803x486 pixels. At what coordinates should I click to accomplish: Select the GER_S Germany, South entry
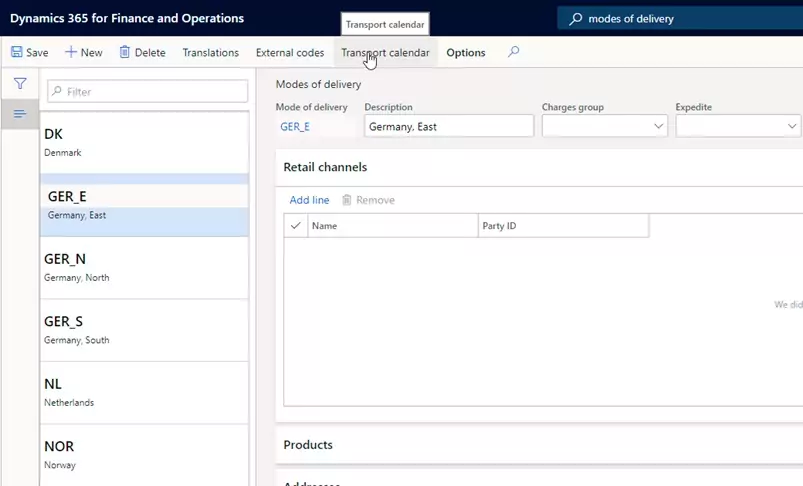pyautogui.click(x=144, y=330)
